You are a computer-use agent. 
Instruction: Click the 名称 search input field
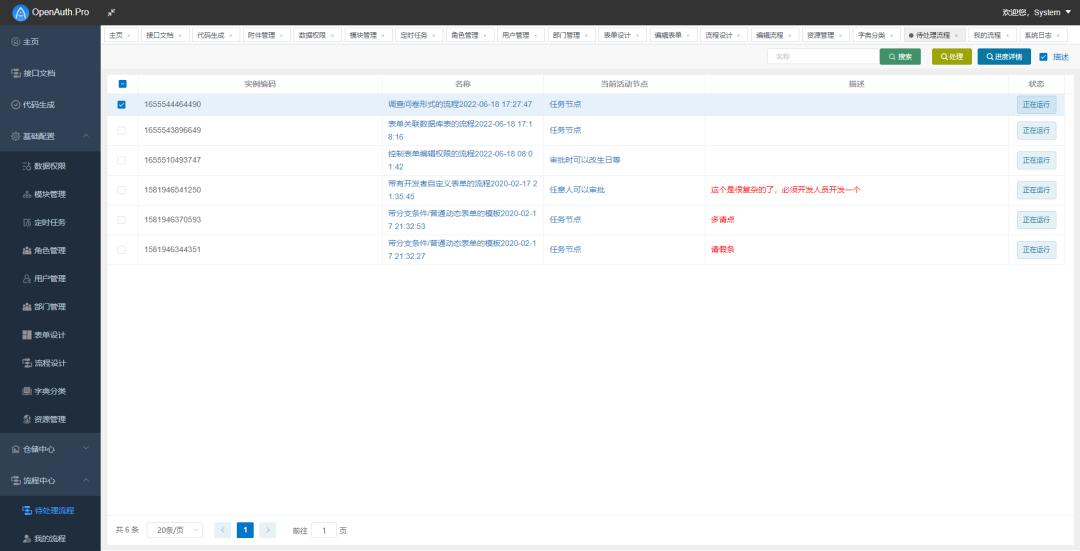[823, 57]
